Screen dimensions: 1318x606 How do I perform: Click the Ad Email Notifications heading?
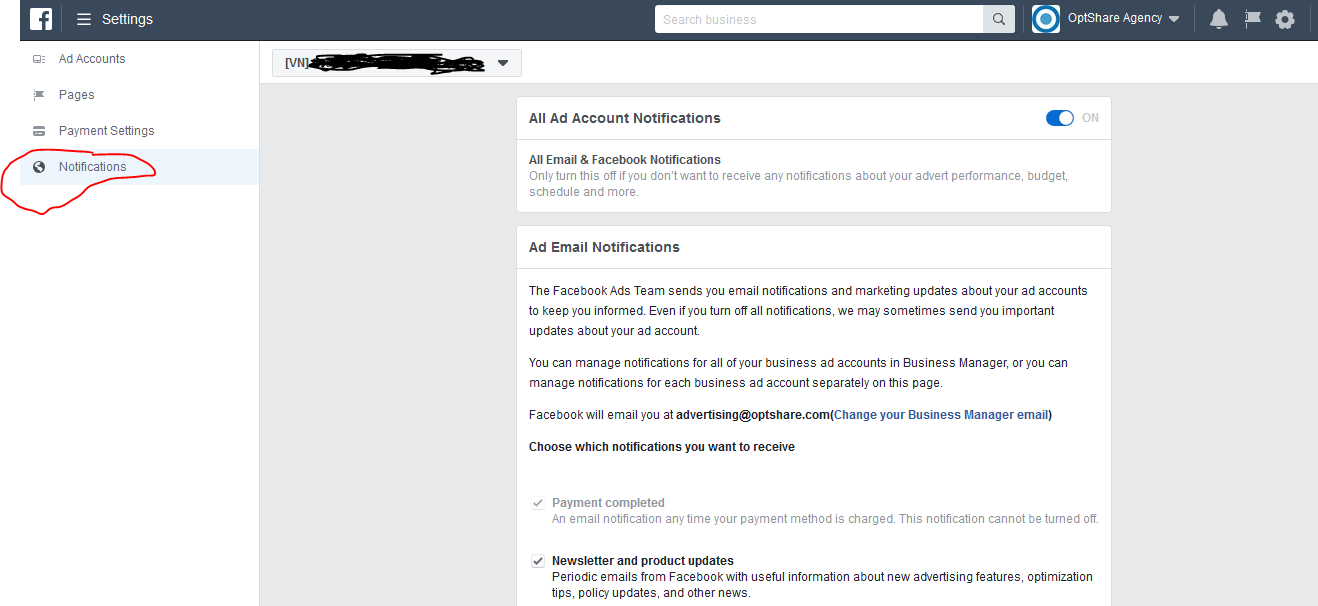(x=604, y=247)
